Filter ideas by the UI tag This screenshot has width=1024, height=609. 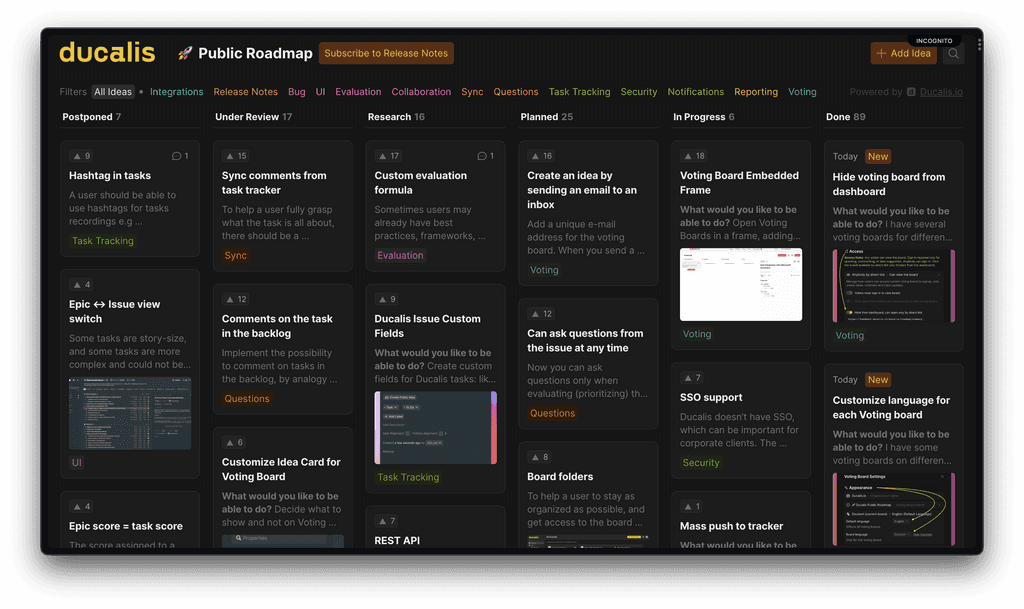[320, 92]
